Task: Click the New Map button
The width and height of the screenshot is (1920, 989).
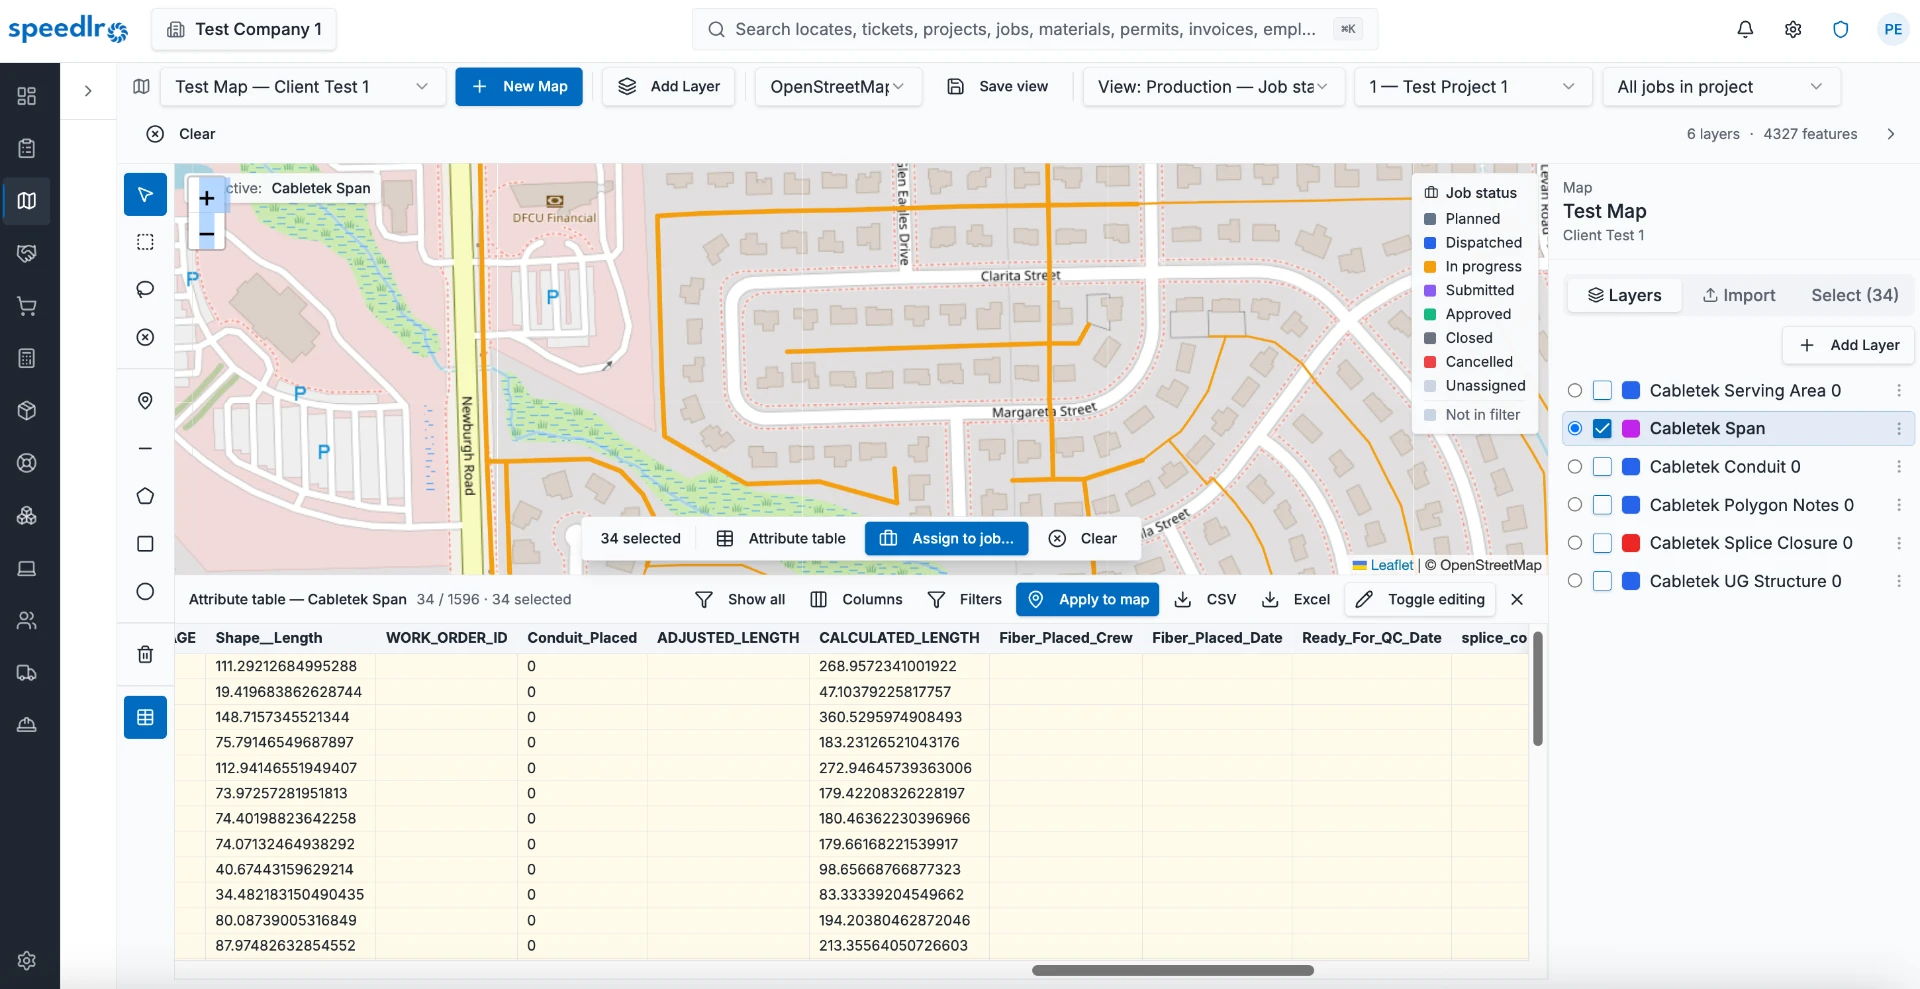Action: coord(519,87)
